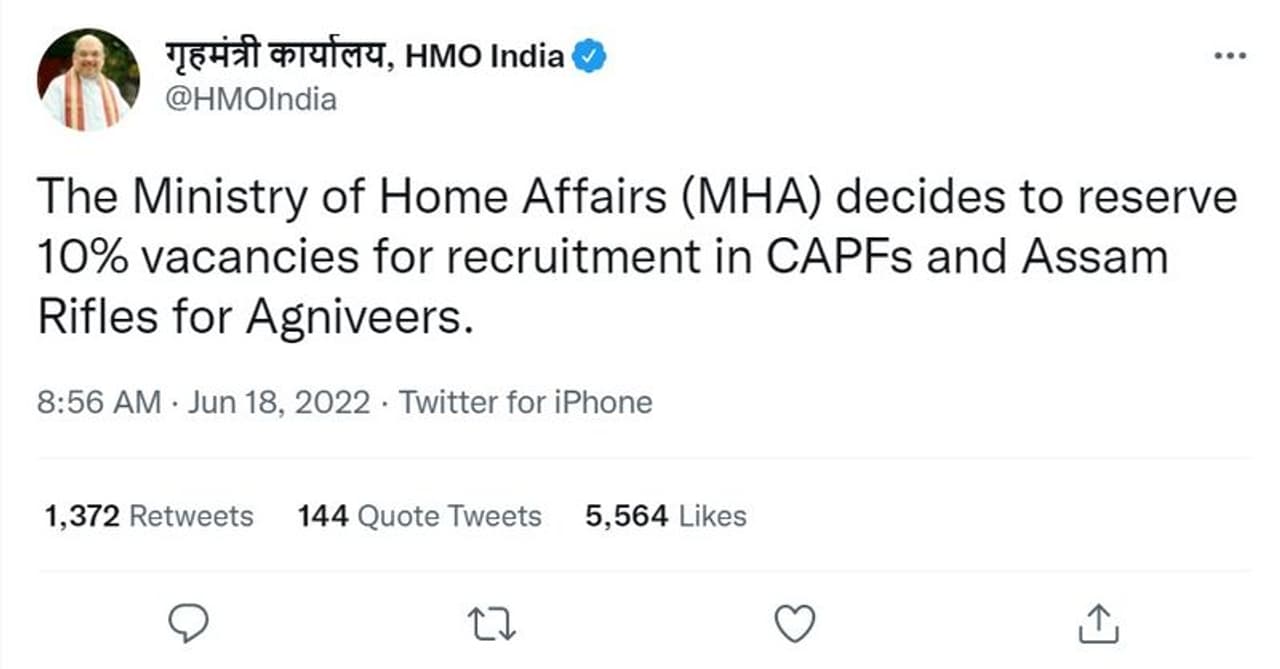Click the 8:56 AM timestamp

pyautogui.click(x=99, y=402)
